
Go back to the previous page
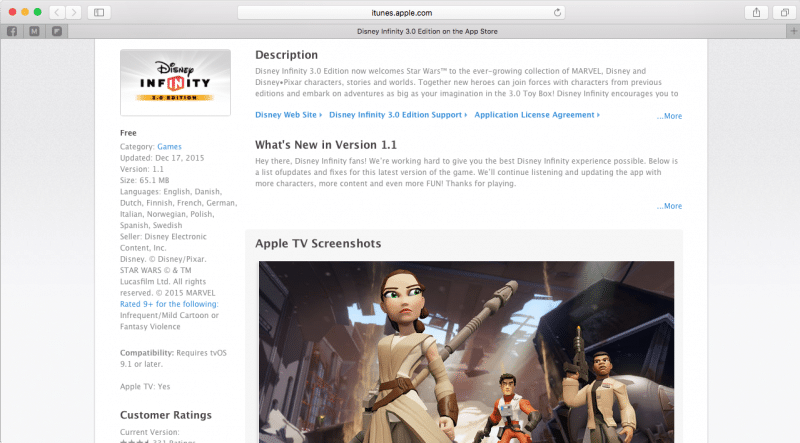coord(56,12)
